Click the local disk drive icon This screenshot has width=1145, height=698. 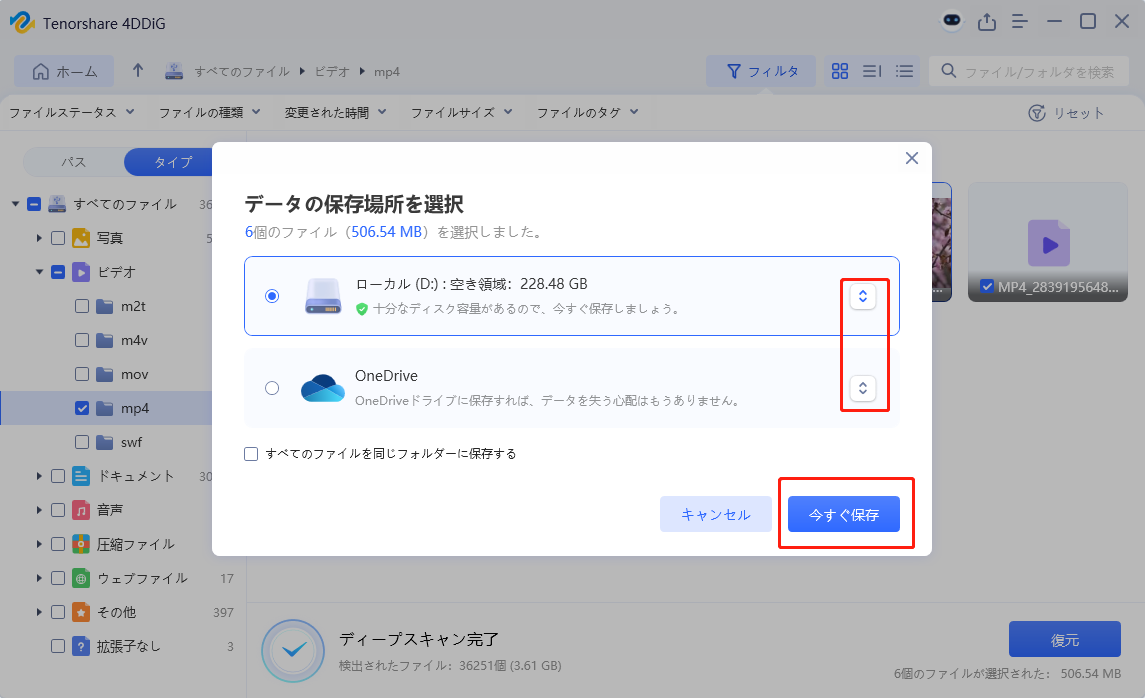(x=323, y=296)
